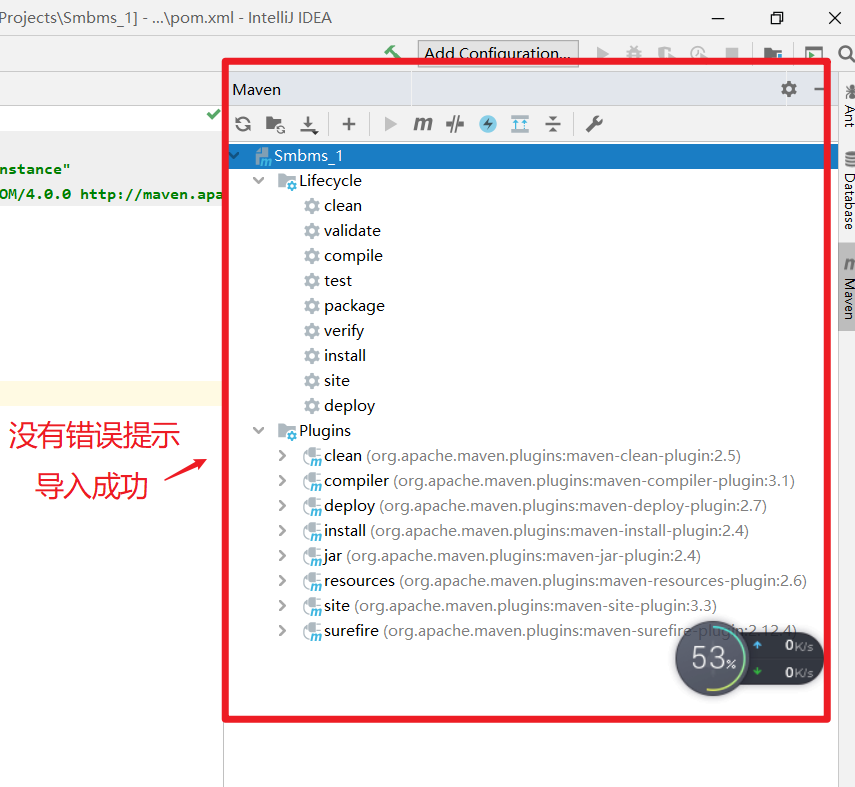The width and height of the screenshot is (855, 787).
Task: Click the 53% memory usage widget
Action: 713,659
